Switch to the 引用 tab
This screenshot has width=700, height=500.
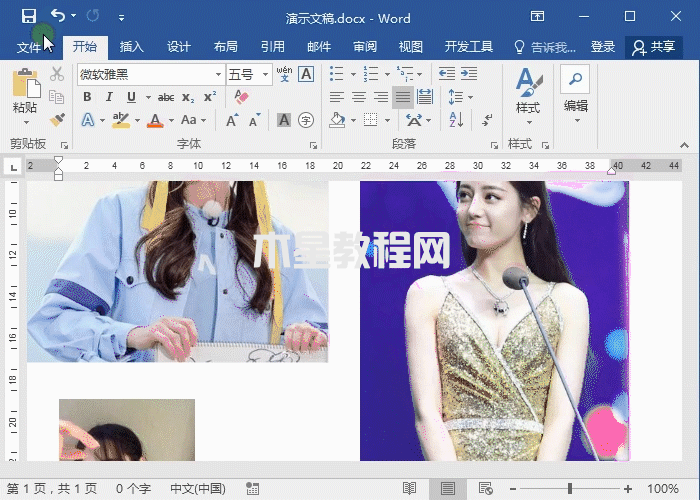coord(272,46)
